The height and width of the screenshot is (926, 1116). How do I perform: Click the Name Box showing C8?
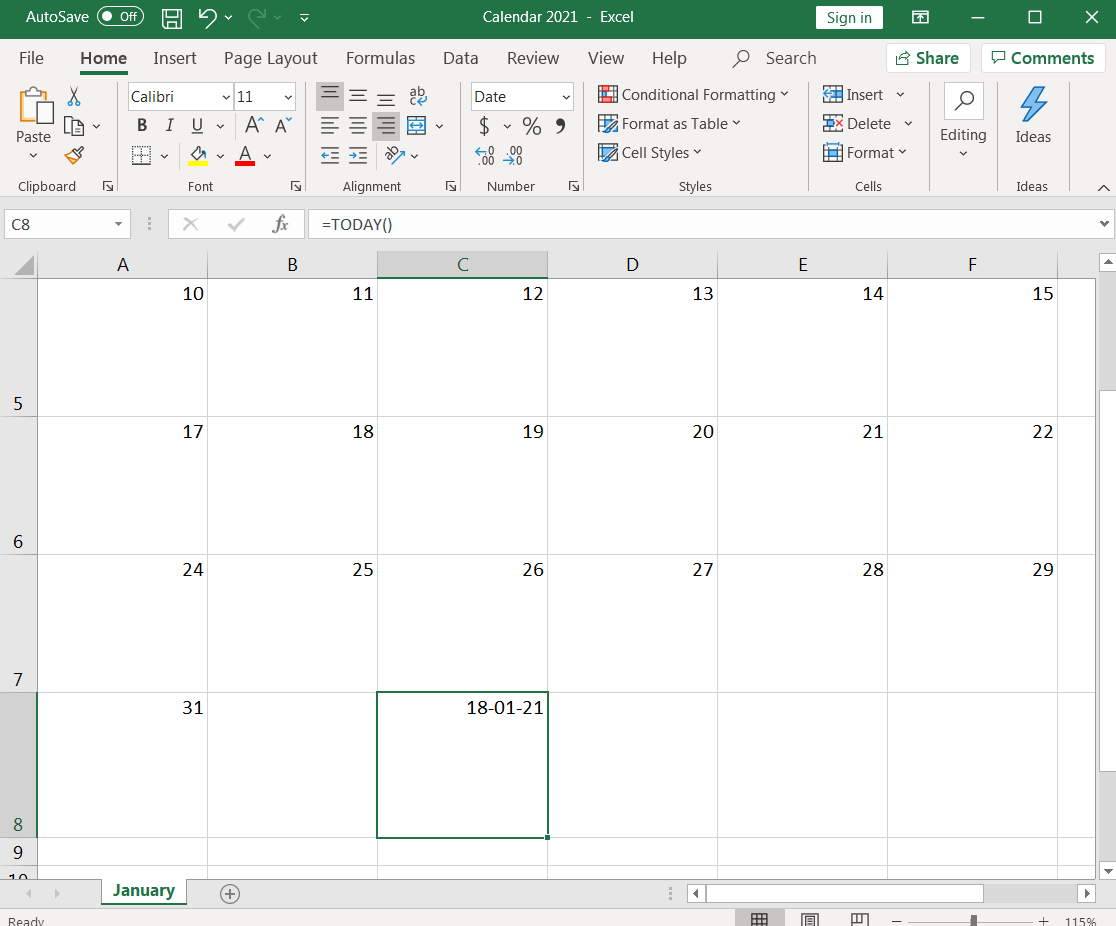pos(58,225)
